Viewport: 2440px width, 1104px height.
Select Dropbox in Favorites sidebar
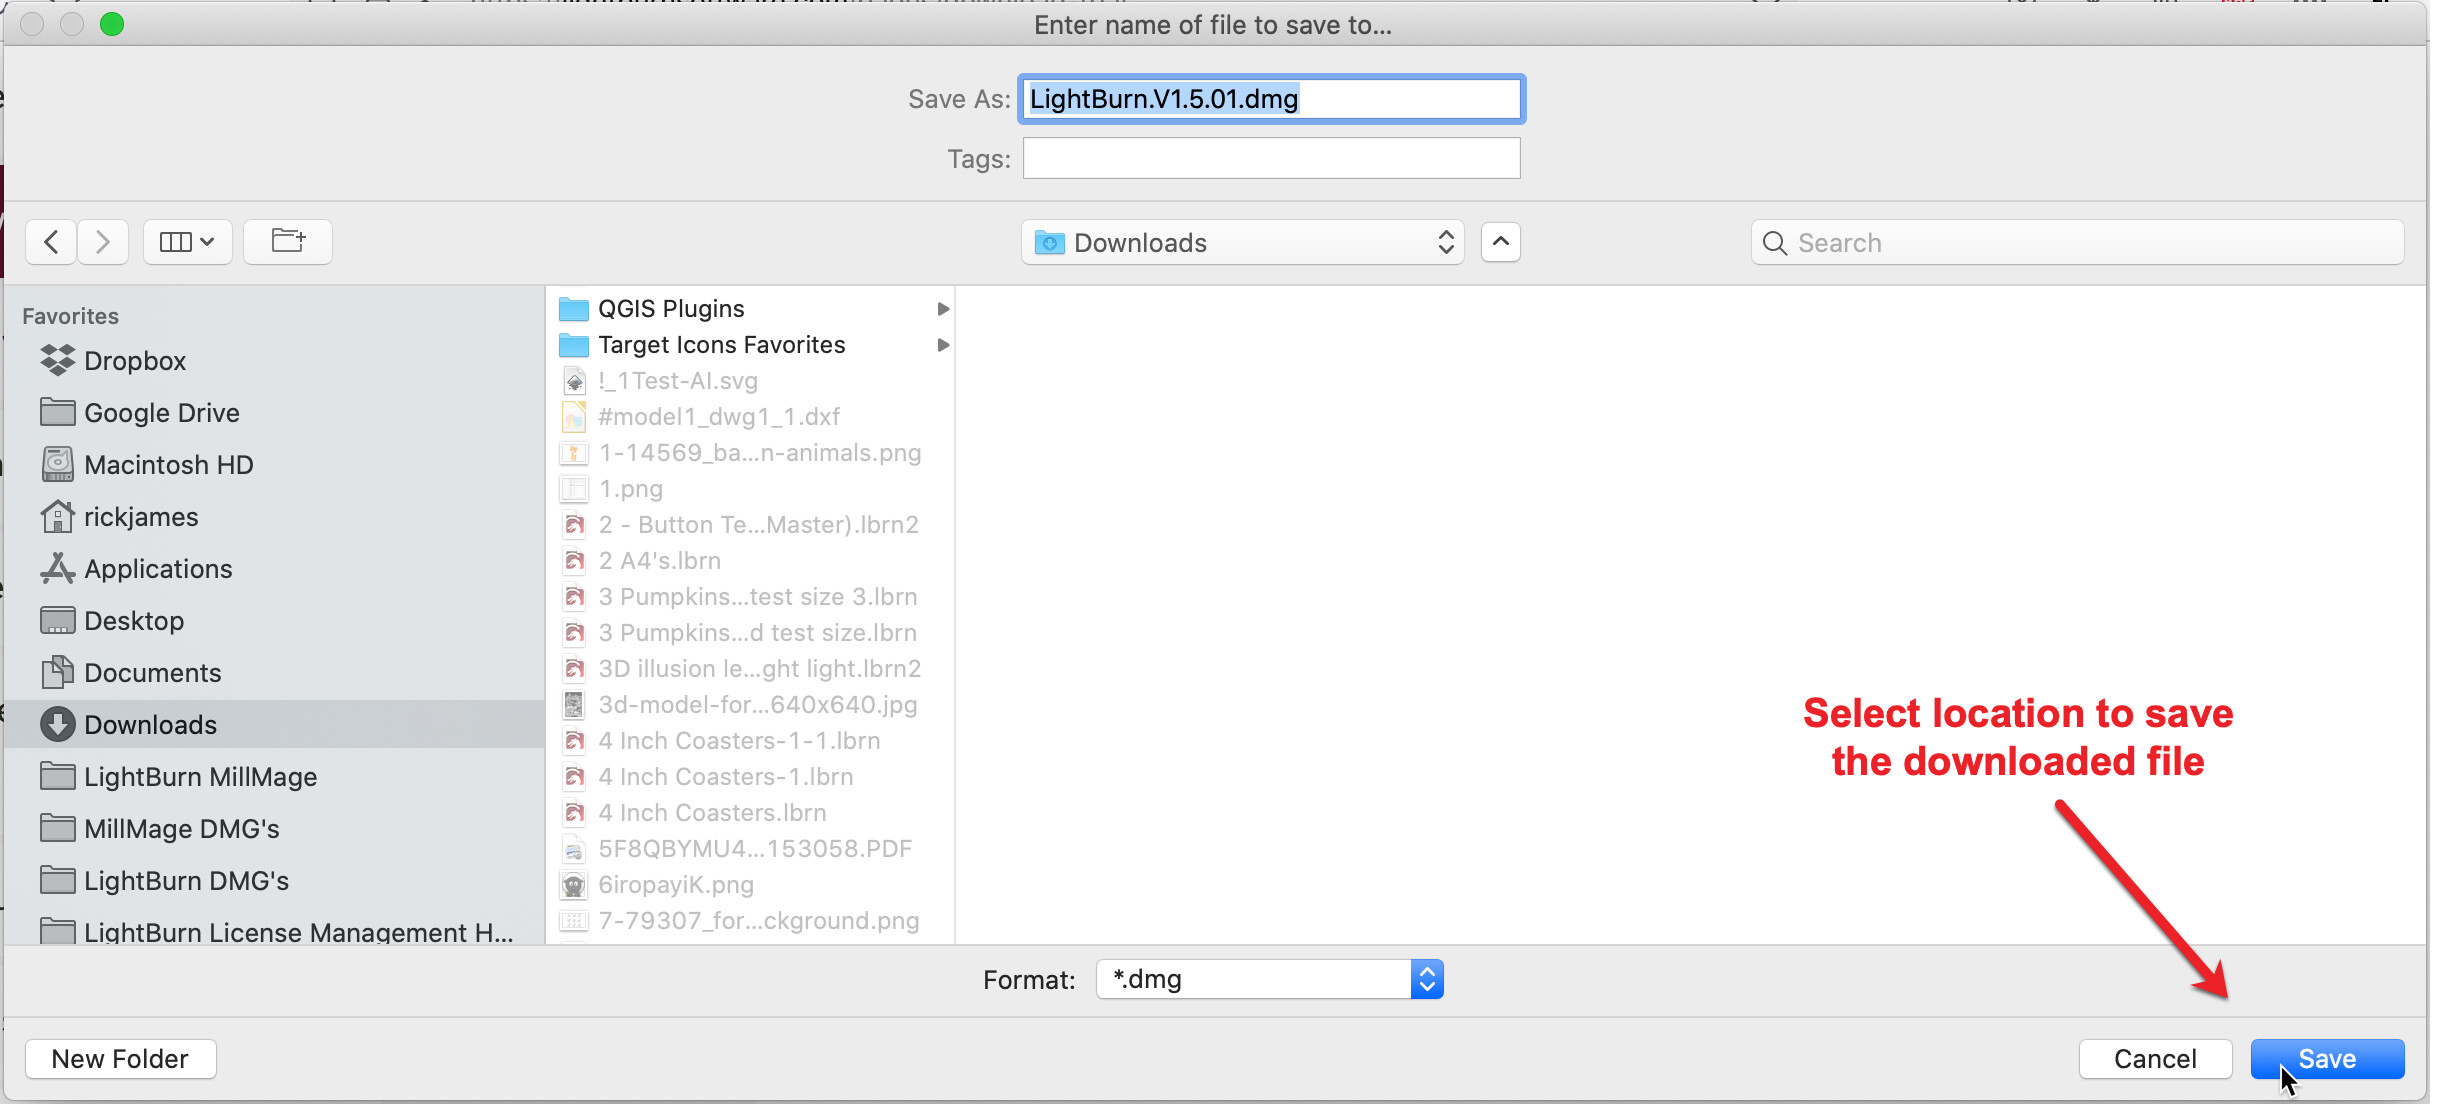coord(275,361)
